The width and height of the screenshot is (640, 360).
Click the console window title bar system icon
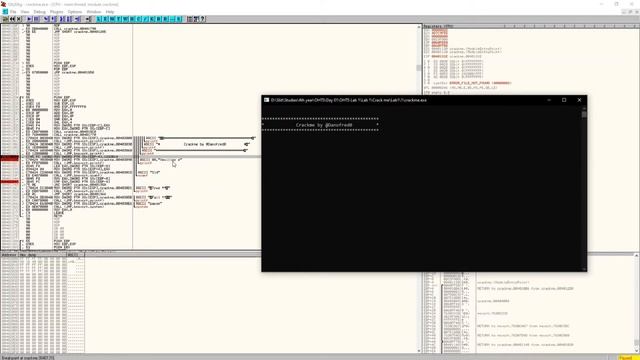click(x=266, y=100)
